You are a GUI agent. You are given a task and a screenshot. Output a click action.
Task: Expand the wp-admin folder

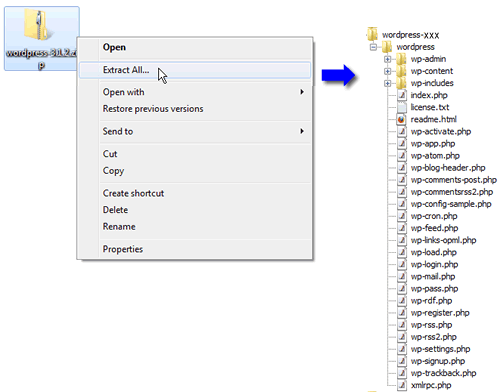(387, 59)
